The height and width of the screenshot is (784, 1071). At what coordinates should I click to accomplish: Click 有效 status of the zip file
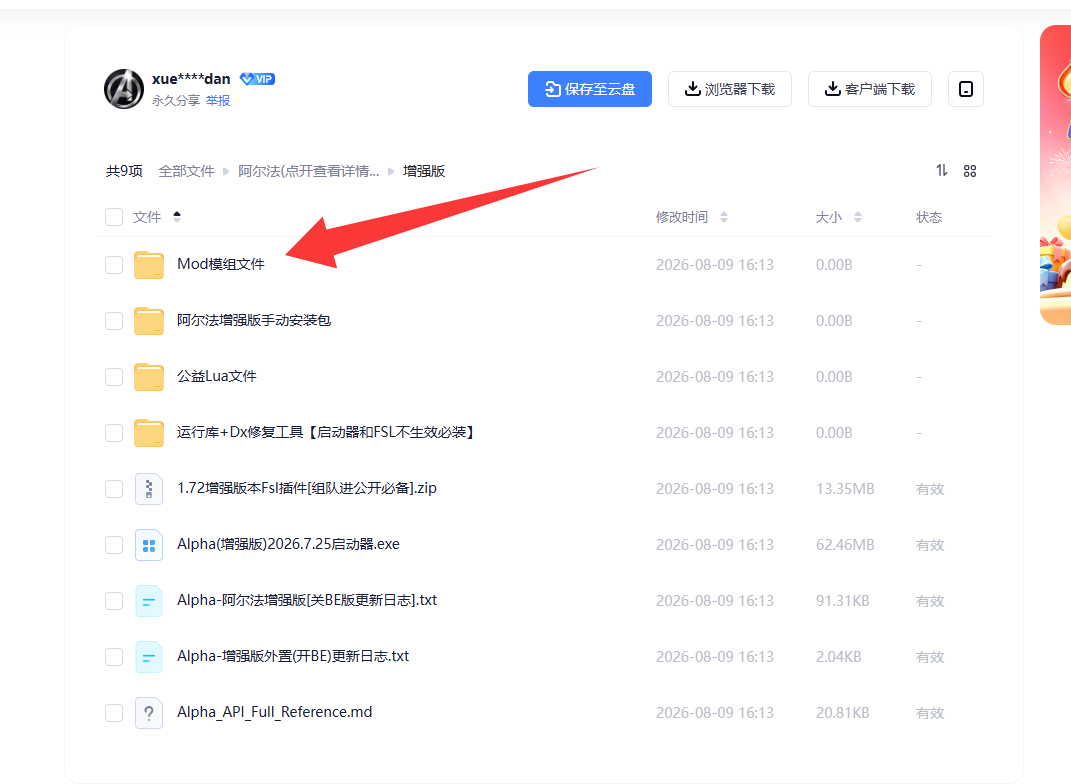(930, 489)
